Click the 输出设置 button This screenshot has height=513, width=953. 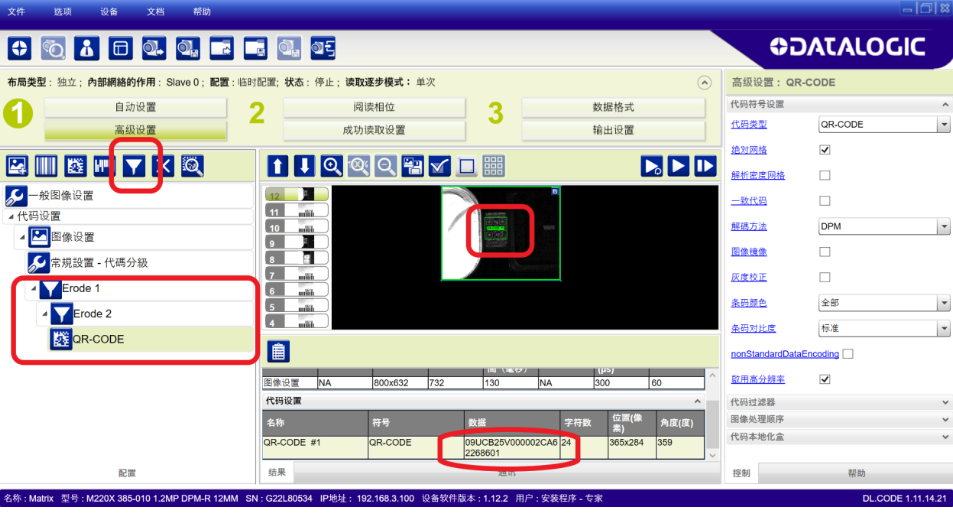pyautogui.click(x=613, y=130)
